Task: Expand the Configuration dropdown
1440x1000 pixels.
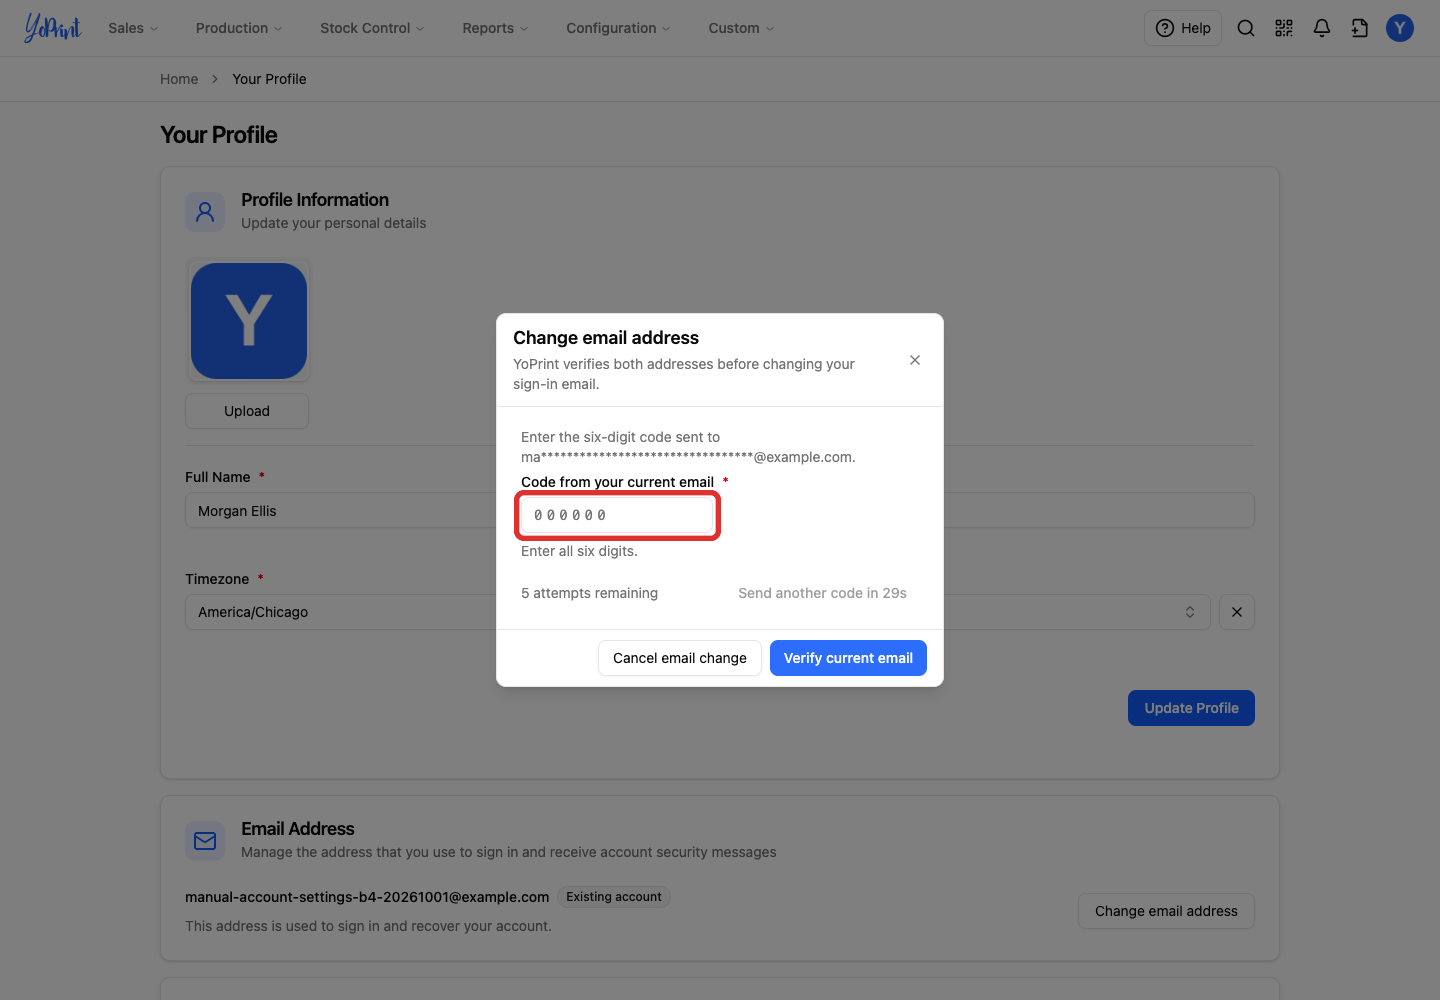Action: pyautogui.click(x=618, y=28)
